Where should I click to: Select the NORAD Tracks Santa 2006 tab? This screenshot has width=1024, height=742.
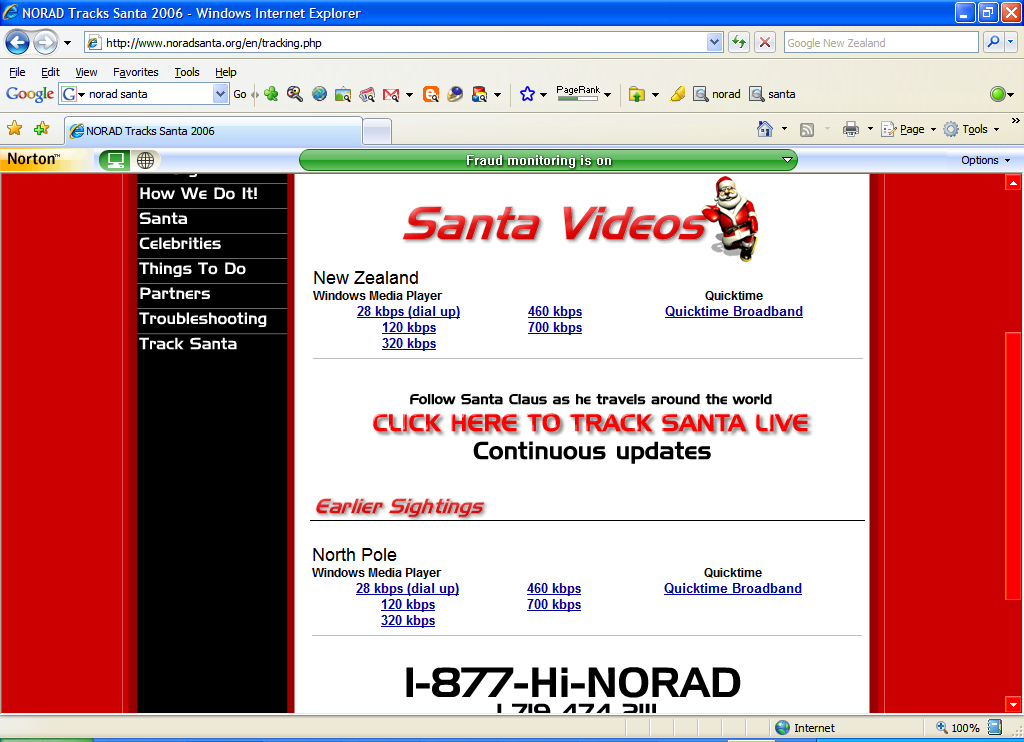(213, 131)
